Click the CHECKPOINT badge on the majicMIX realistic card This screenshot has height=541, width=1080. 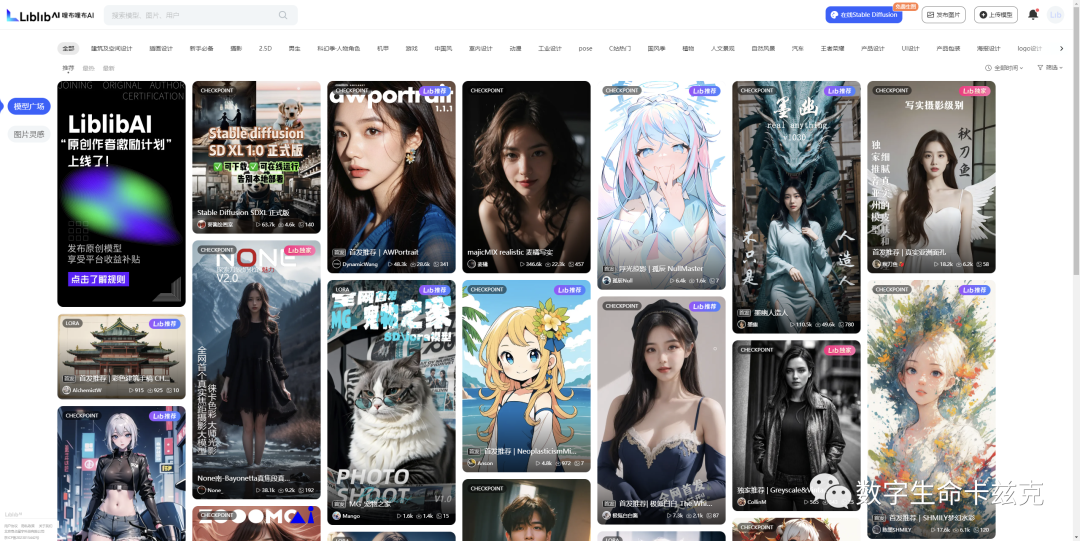[x=485, y=90]
